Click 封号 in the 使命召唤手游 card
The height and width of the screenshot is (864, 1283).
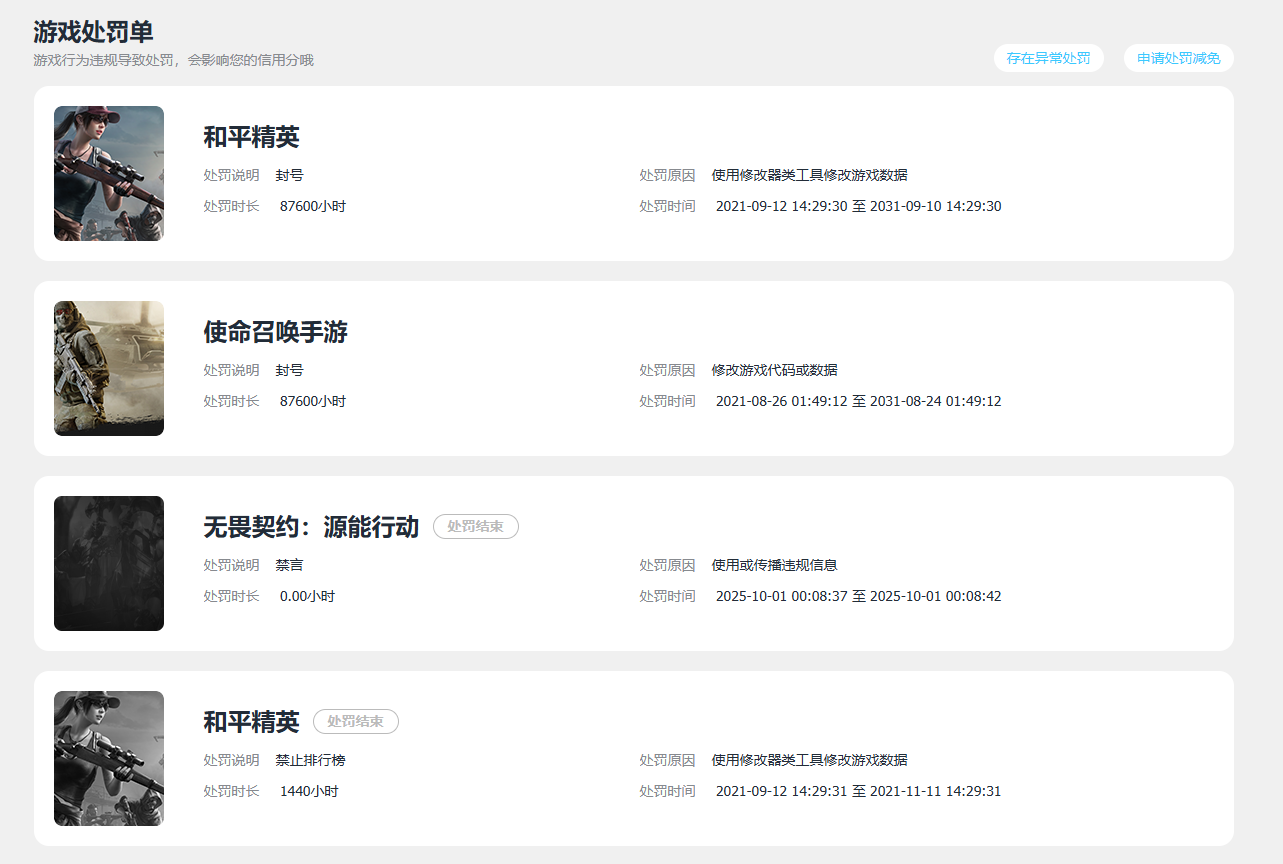coord(290,370)
